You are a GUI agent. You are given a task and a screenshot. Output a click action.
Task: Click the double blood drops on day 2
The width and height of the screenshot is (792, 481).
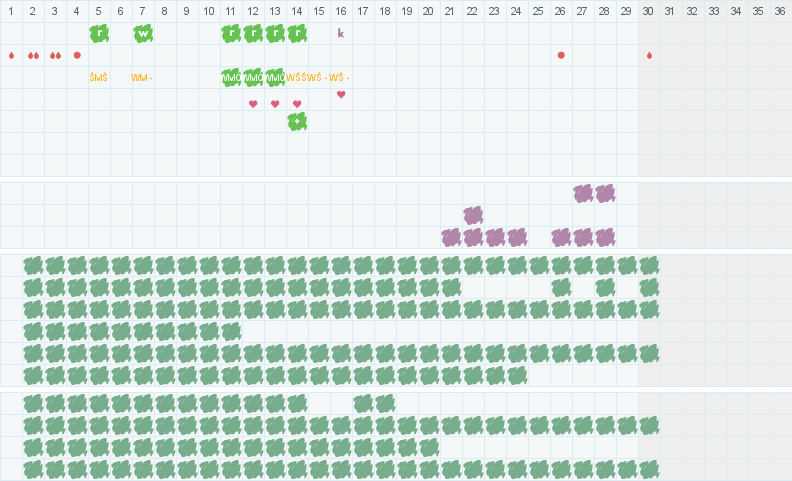(x=33, y=55)
